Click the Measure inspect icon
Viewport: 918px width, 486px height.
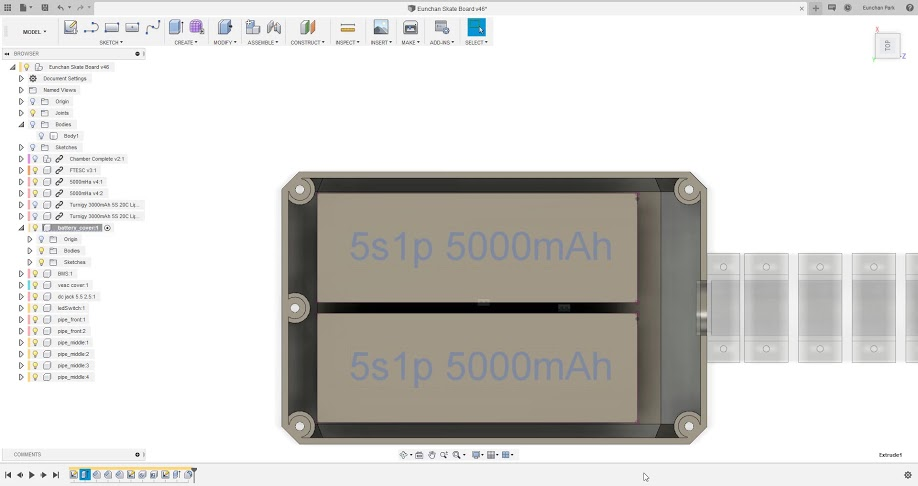pos(348,28)
